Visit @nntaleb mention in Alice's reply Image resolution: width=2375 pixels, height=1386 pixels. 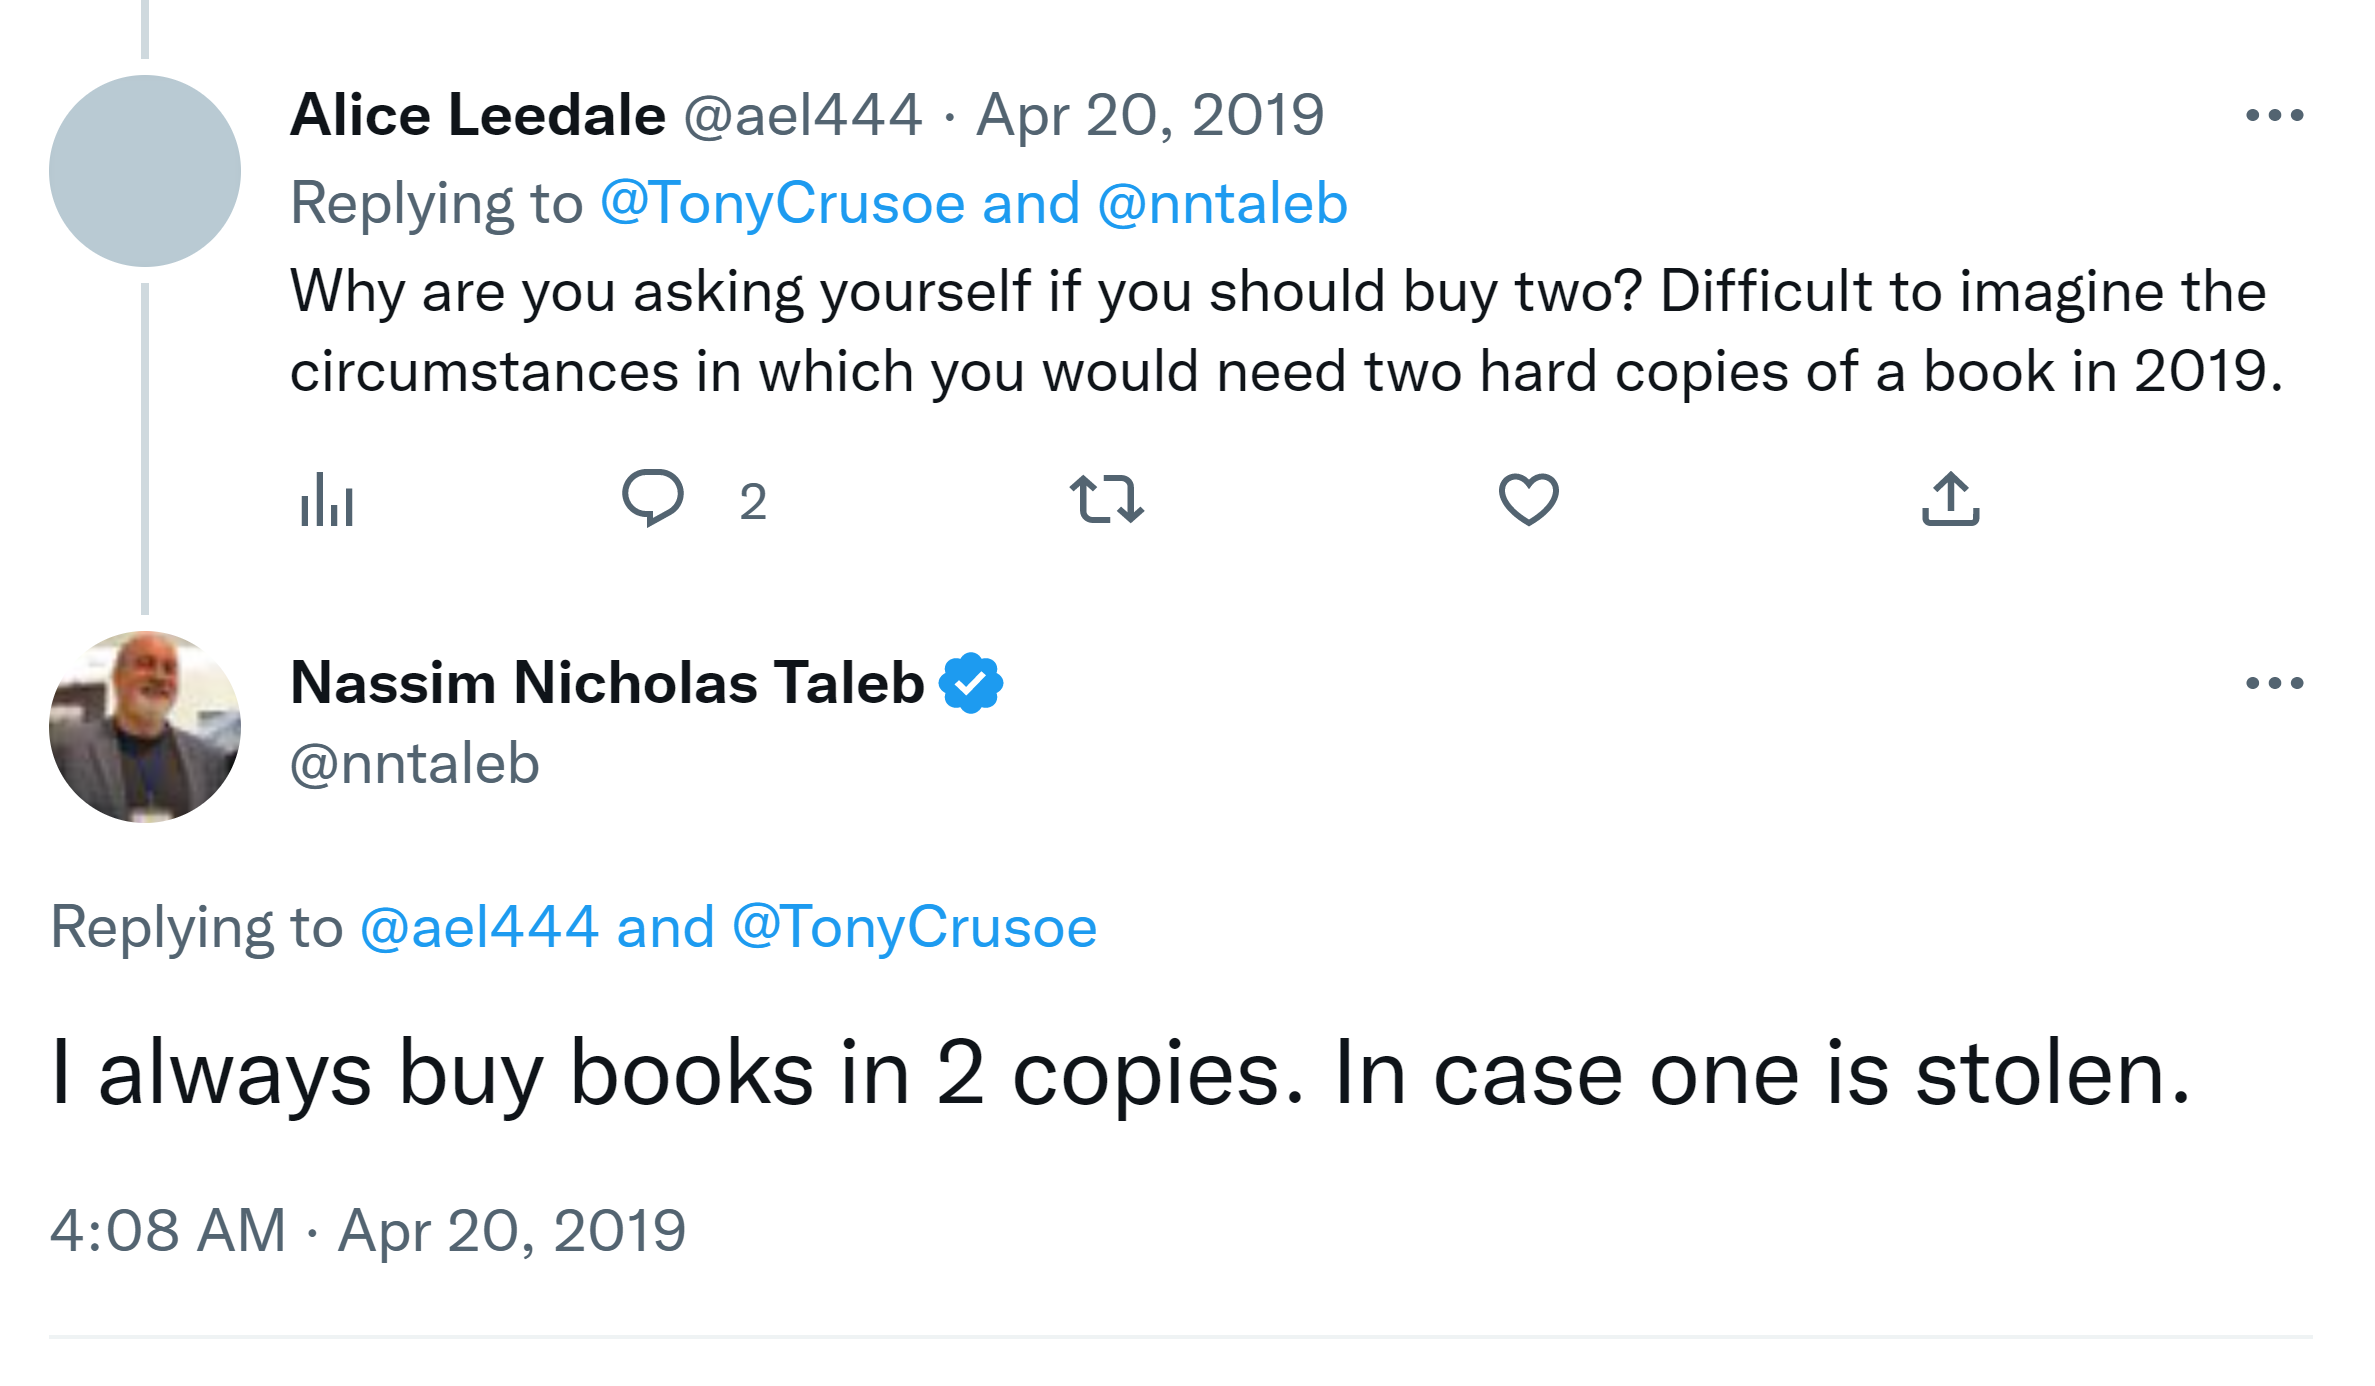[x=1222, y=203]
